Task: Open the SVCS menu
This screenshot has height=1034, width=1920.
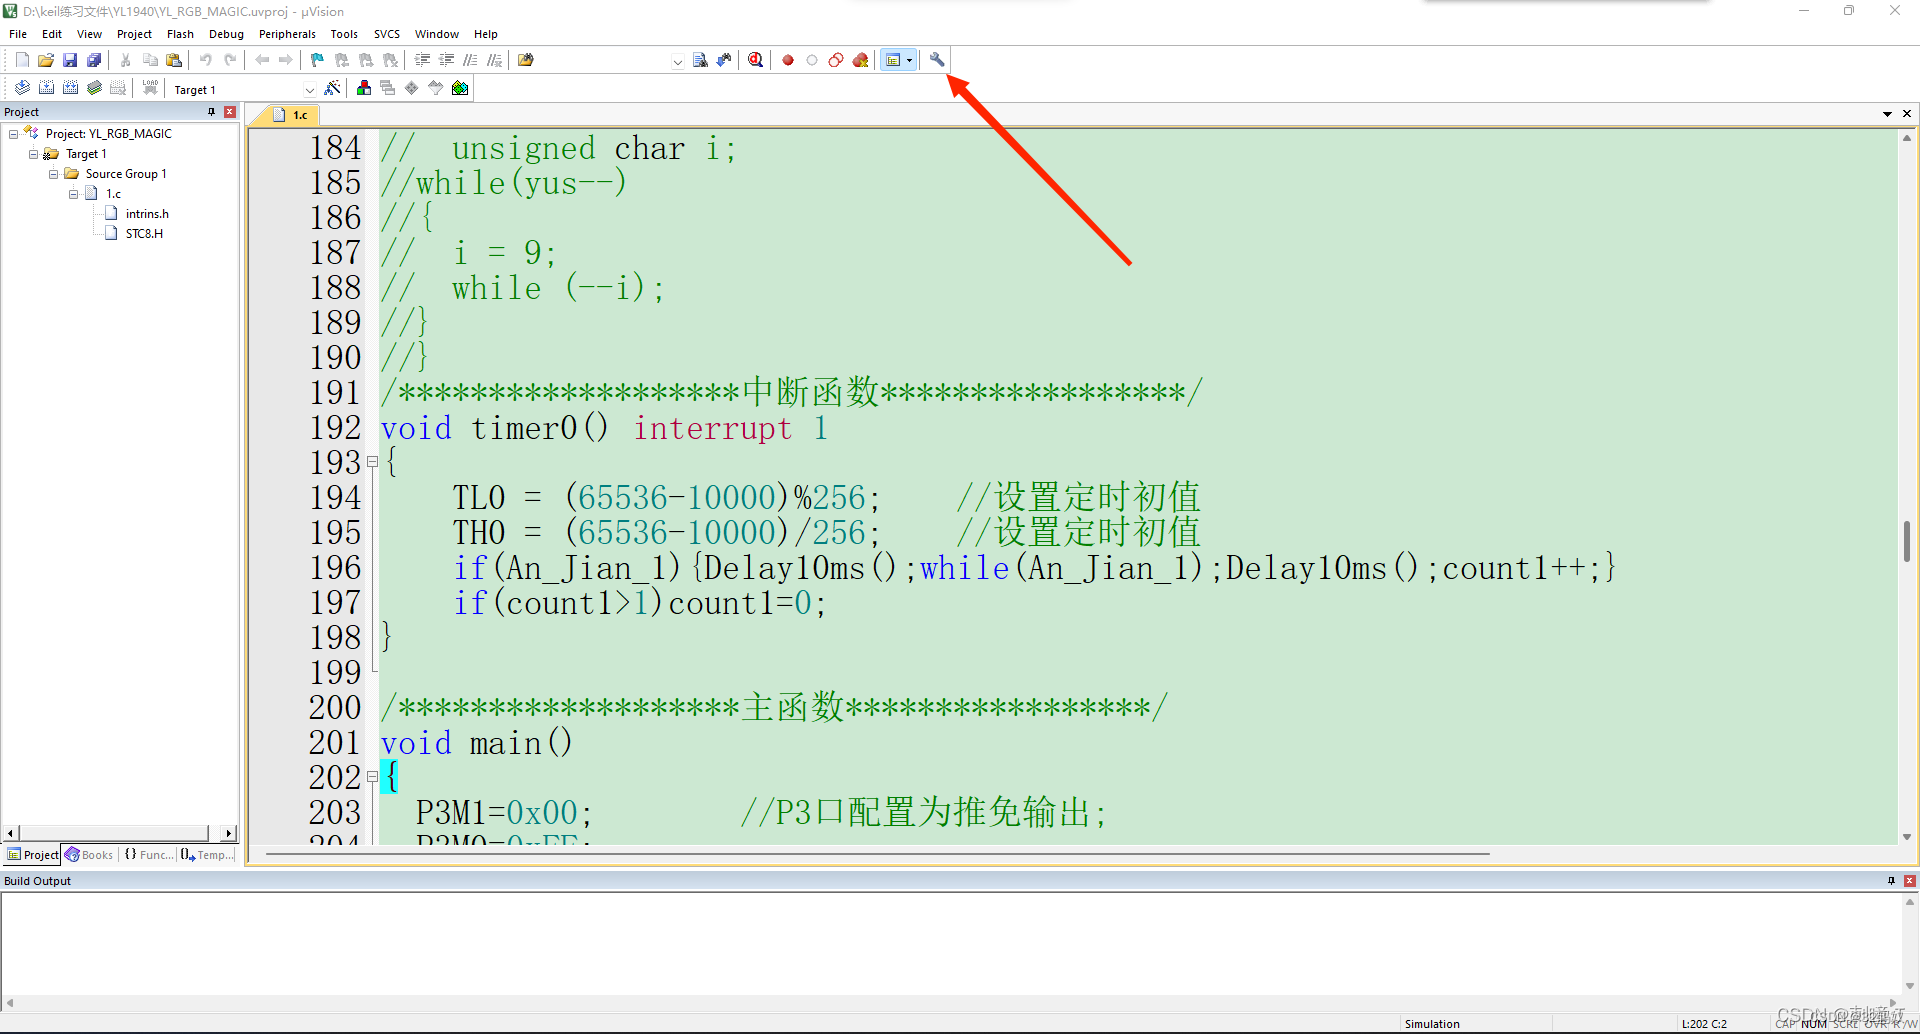Action: [x=386, y=34]
